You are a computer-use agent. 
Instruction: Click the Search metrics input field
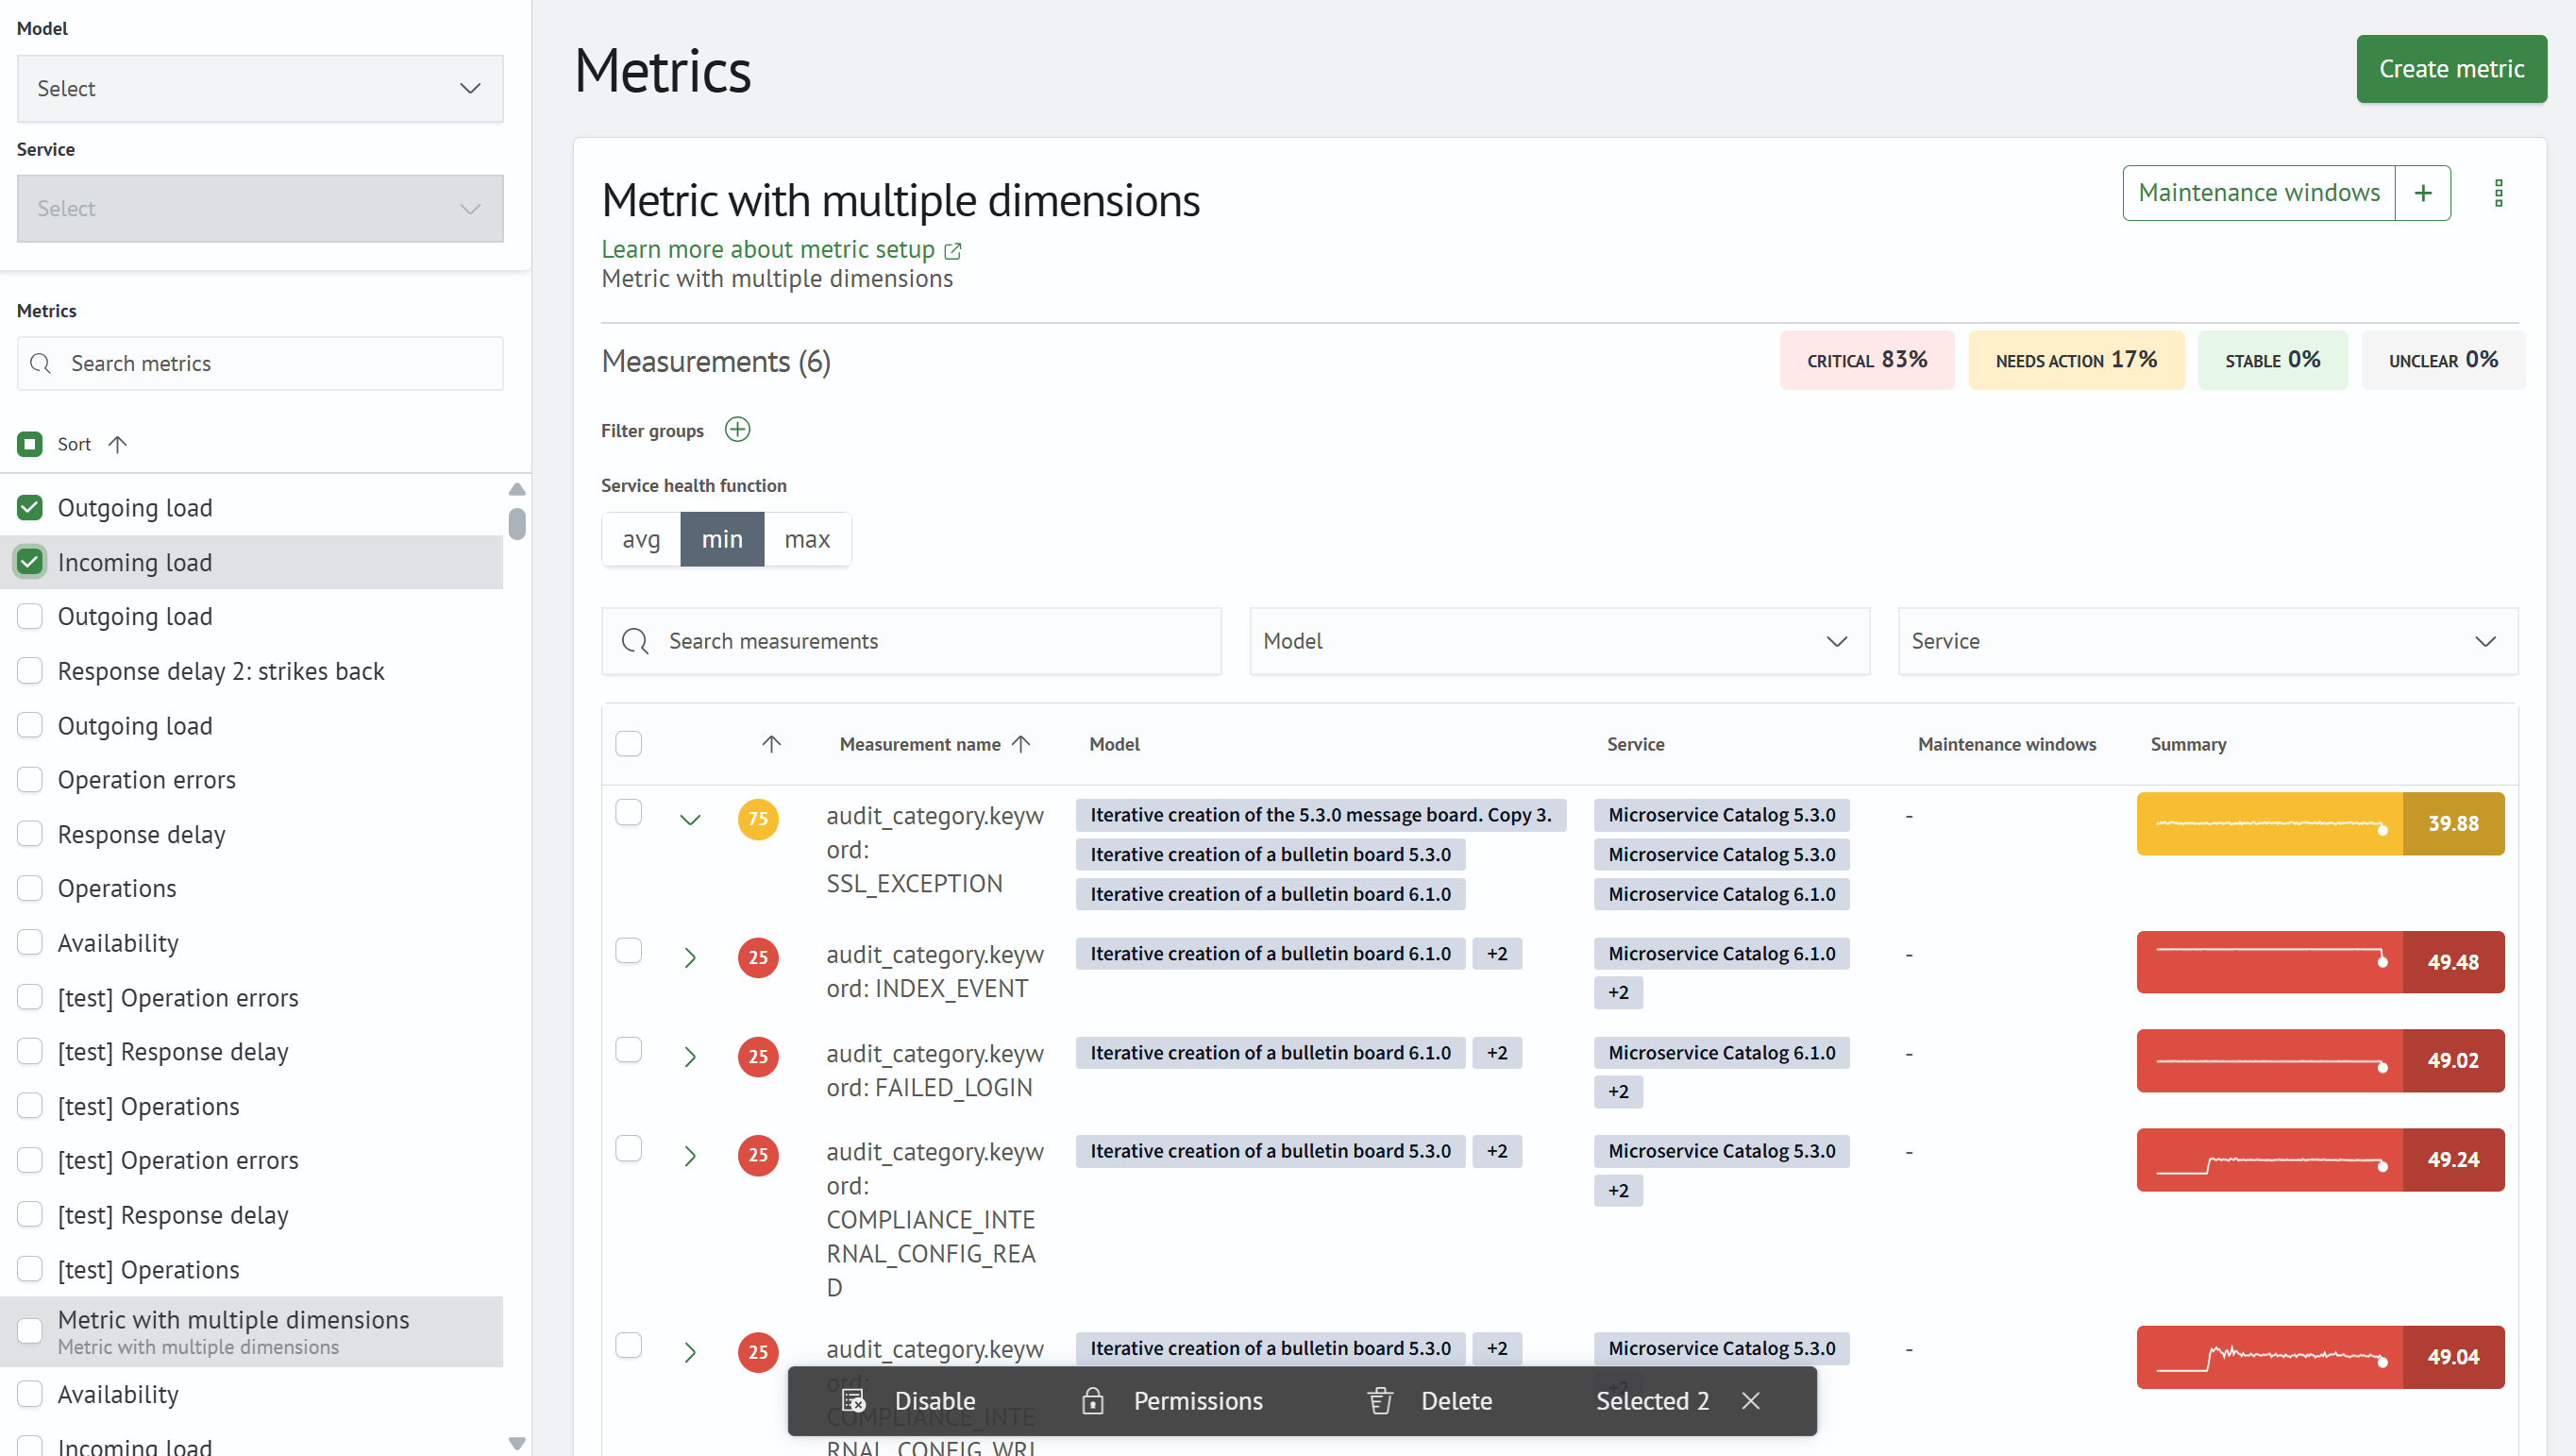click(x=260, y=363)
